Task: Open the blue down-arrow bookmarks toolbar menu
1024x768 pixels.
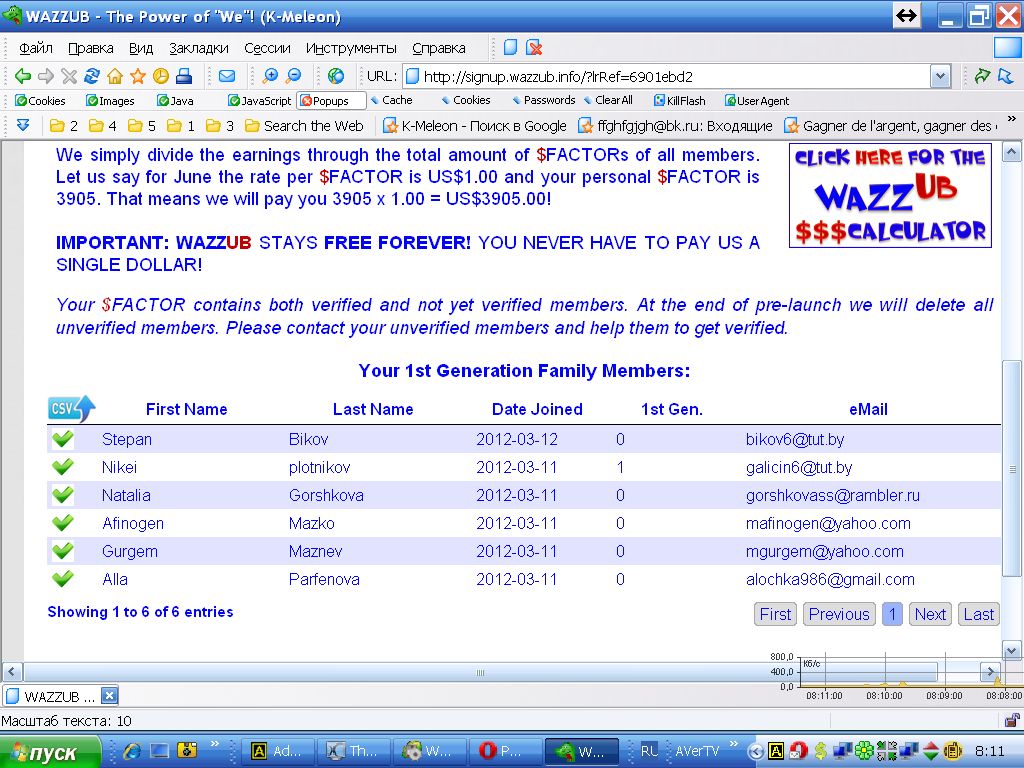Action: pyautogui.click(x=23, y=125)
